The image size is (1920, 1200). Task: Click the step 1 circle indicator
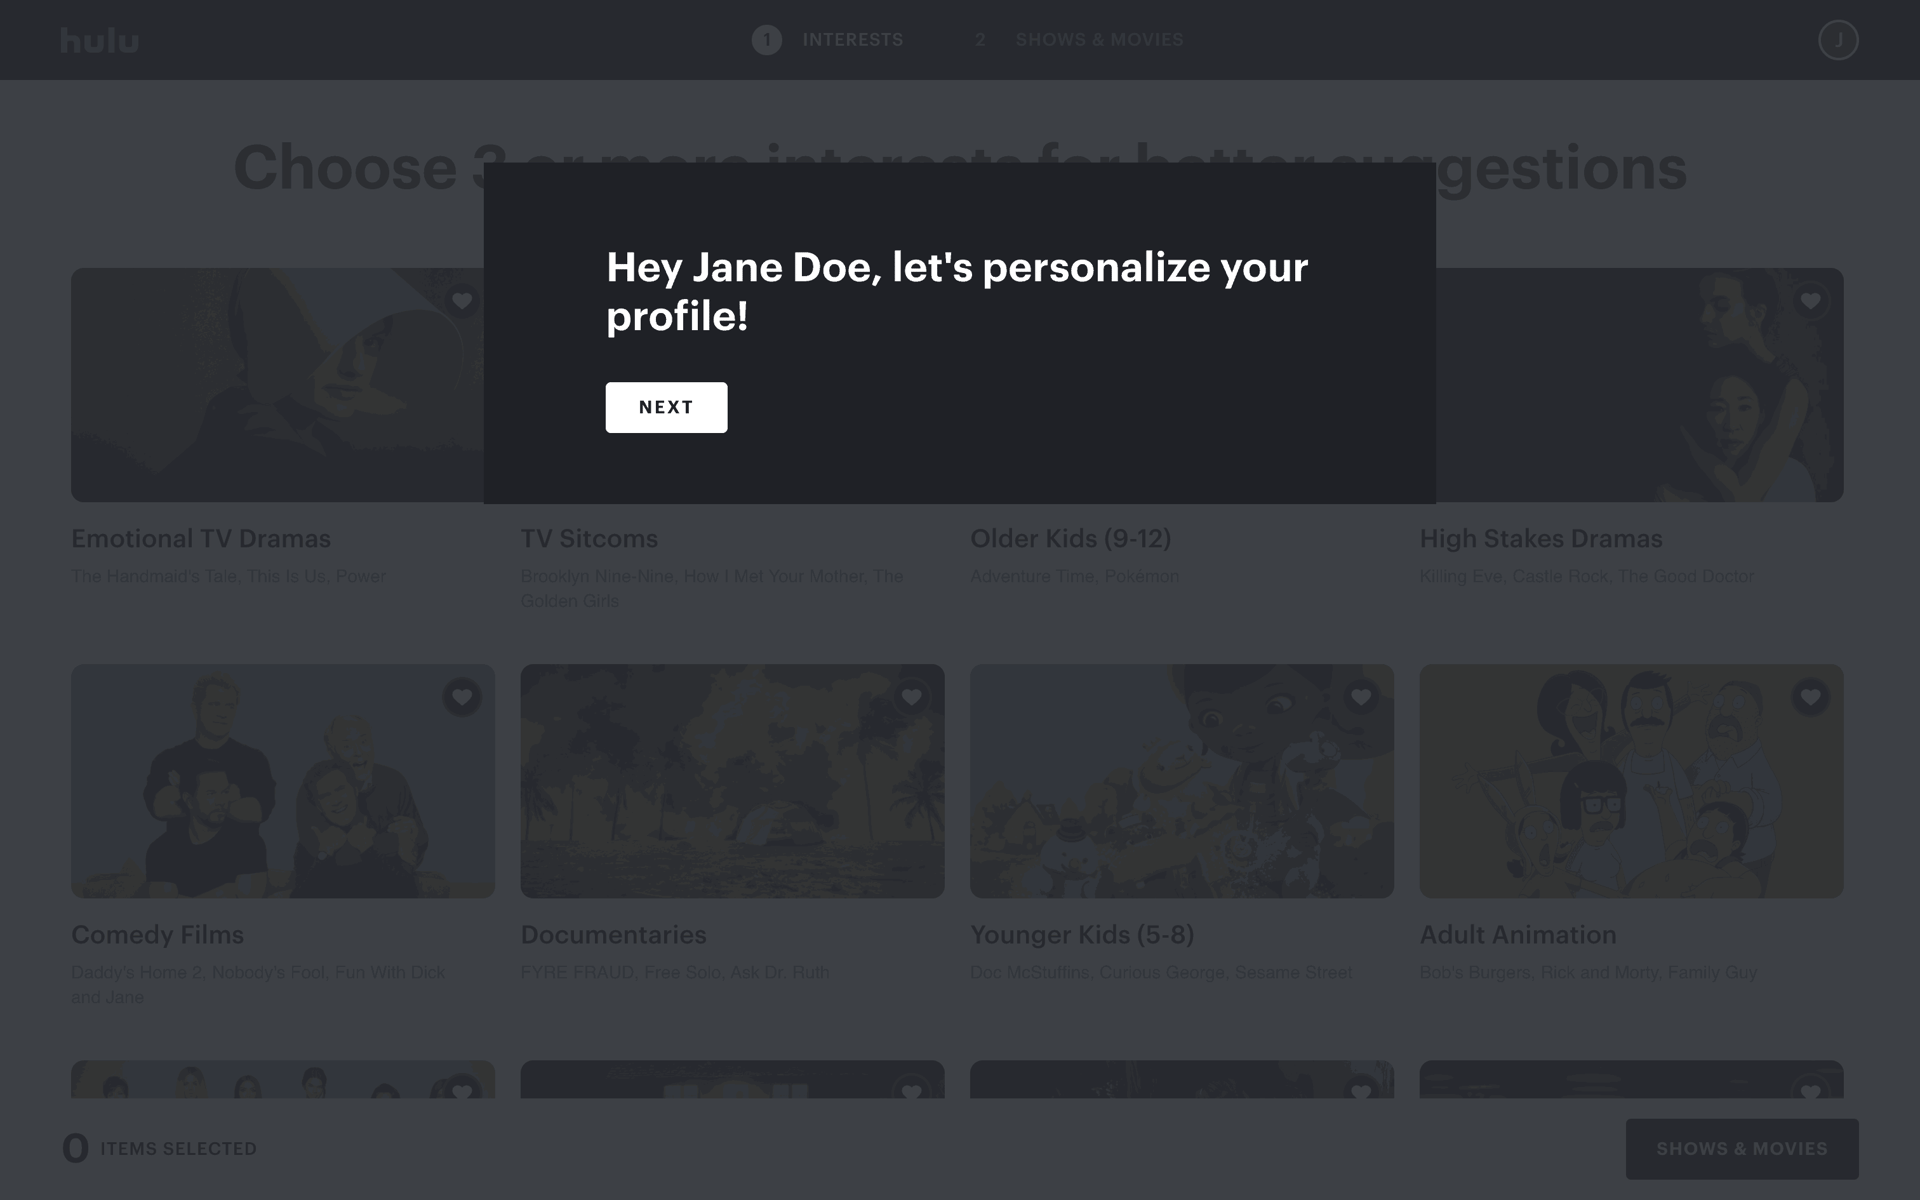tap(767, 40)
